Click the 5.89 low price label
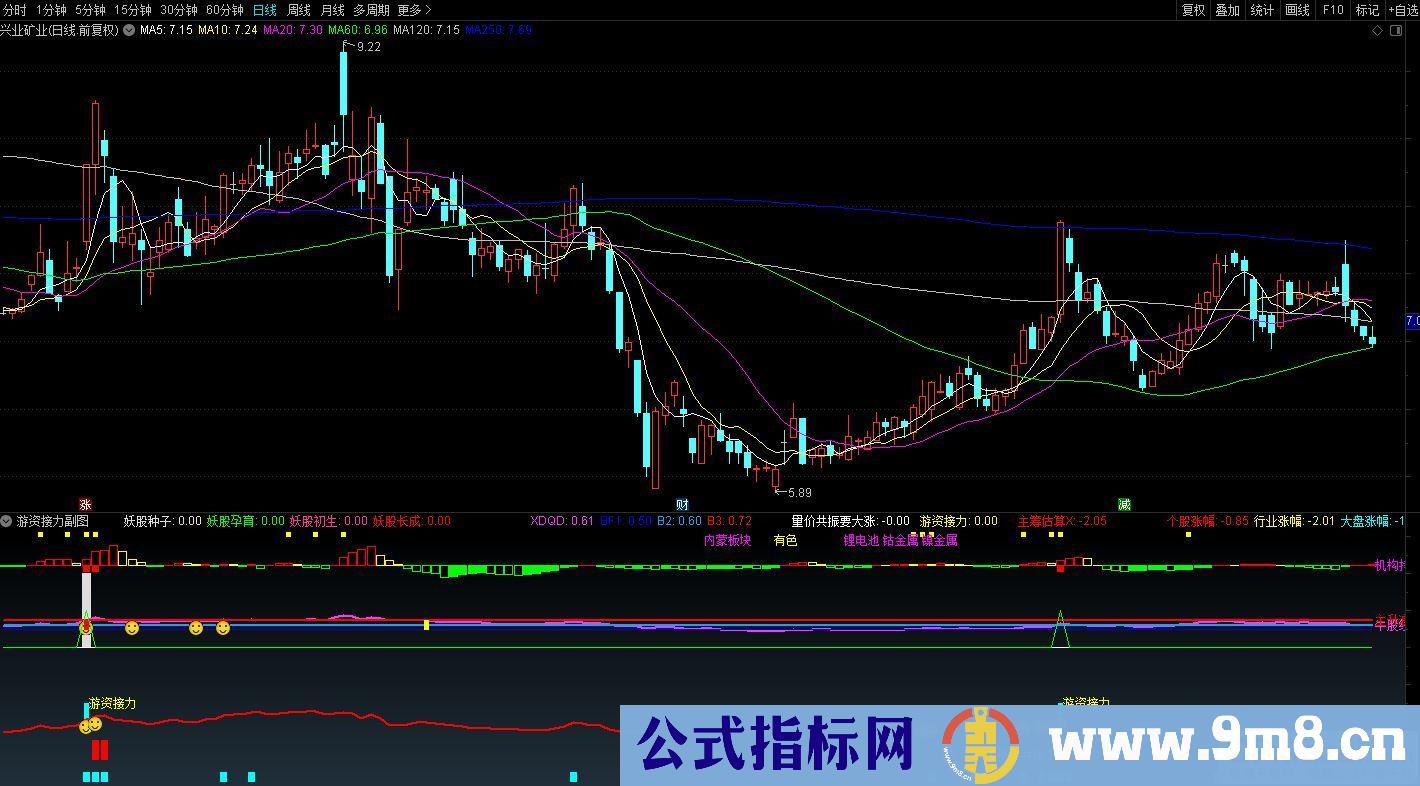The height and width of the screenshot is (786, 1420). tap(799, 493)
